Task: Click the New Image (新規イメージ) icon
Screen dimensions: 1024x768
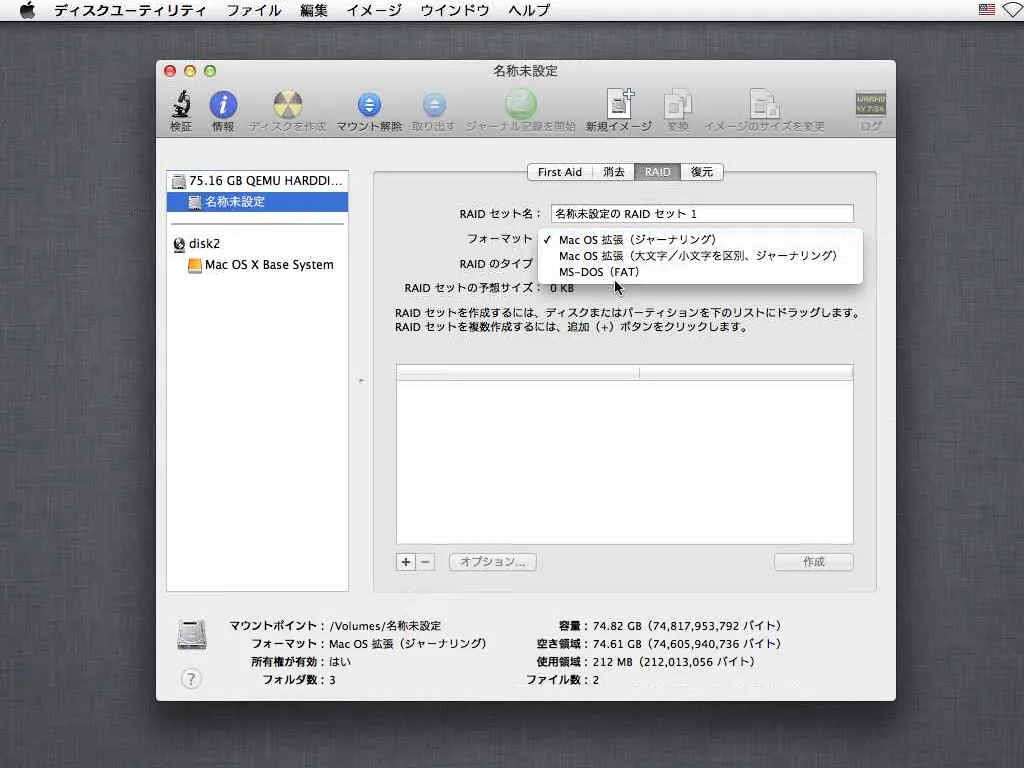Action: pyautogui.click(x=619, y=104)
